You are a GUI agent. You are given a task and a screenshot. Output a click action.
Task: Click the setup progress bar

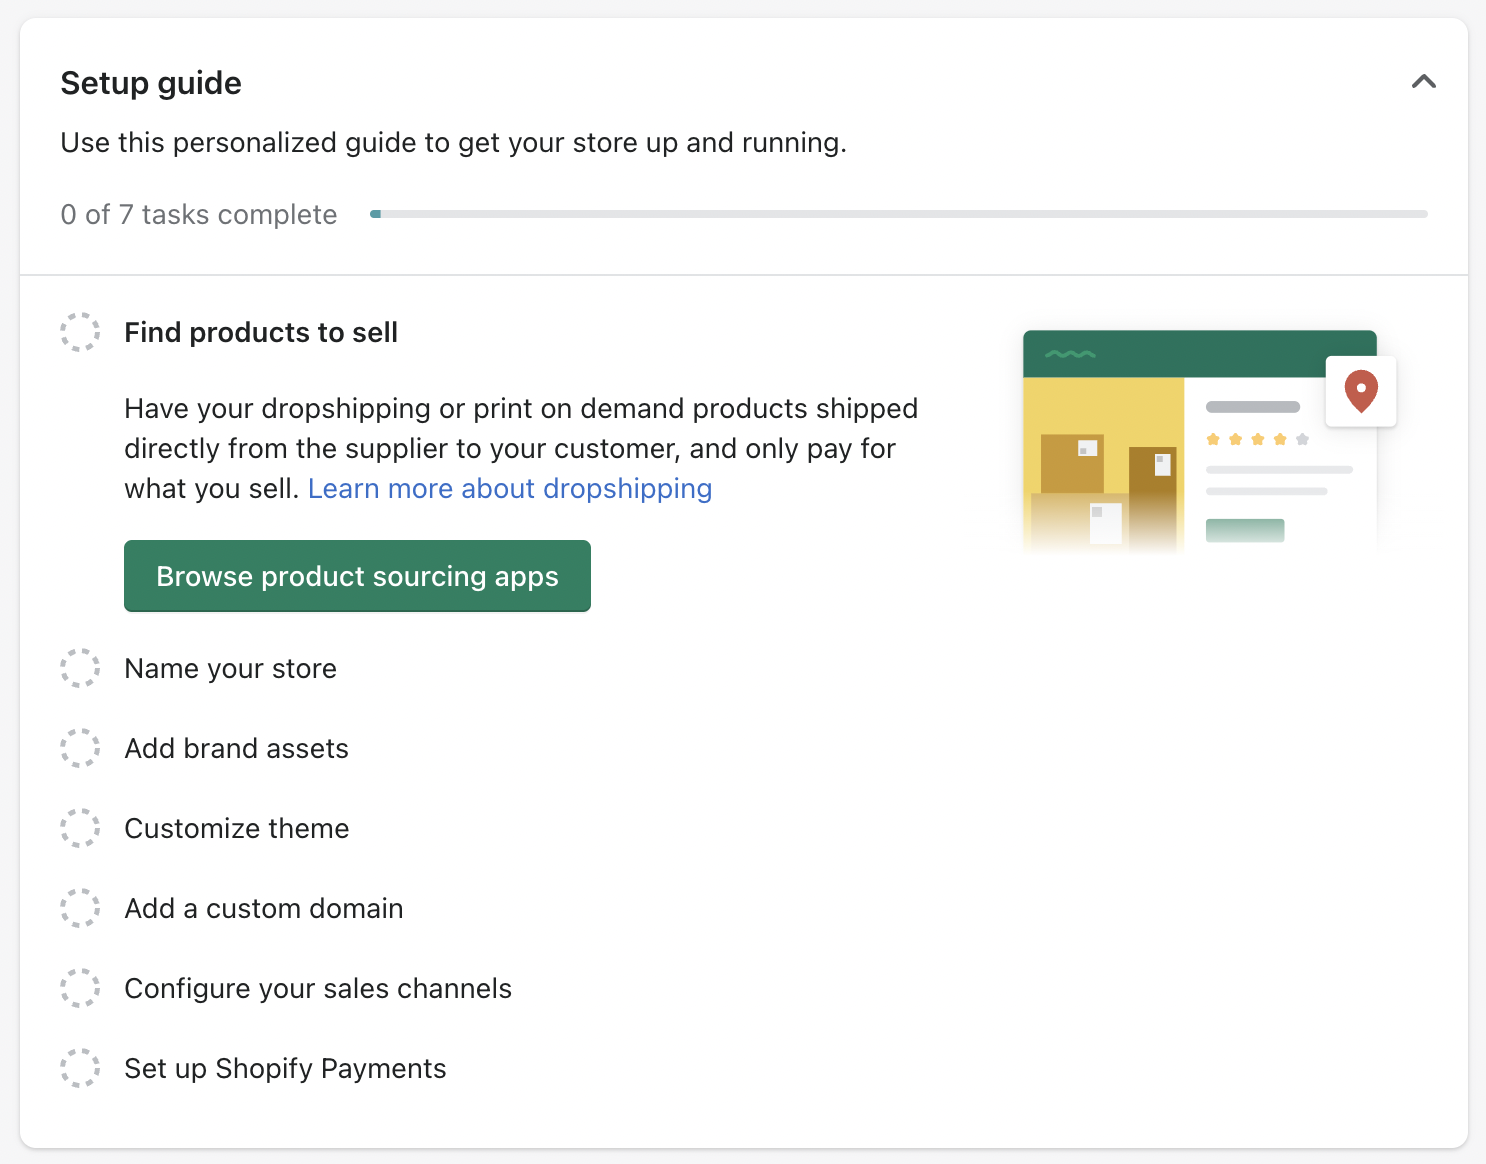pyautogui.click(x=900, y=213)
